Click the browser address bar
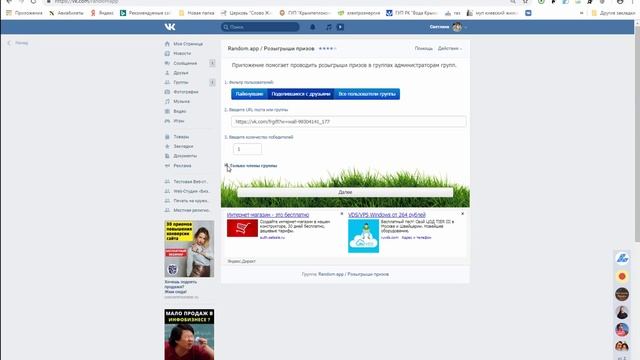The width and height of the screenshot is (640, 360). tap(278, 2)
